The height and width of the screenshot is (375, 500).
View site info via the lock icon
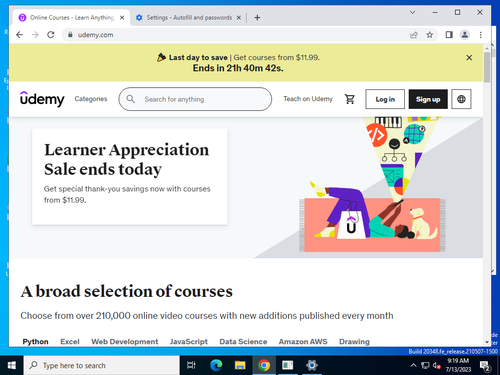pos(70,35)
